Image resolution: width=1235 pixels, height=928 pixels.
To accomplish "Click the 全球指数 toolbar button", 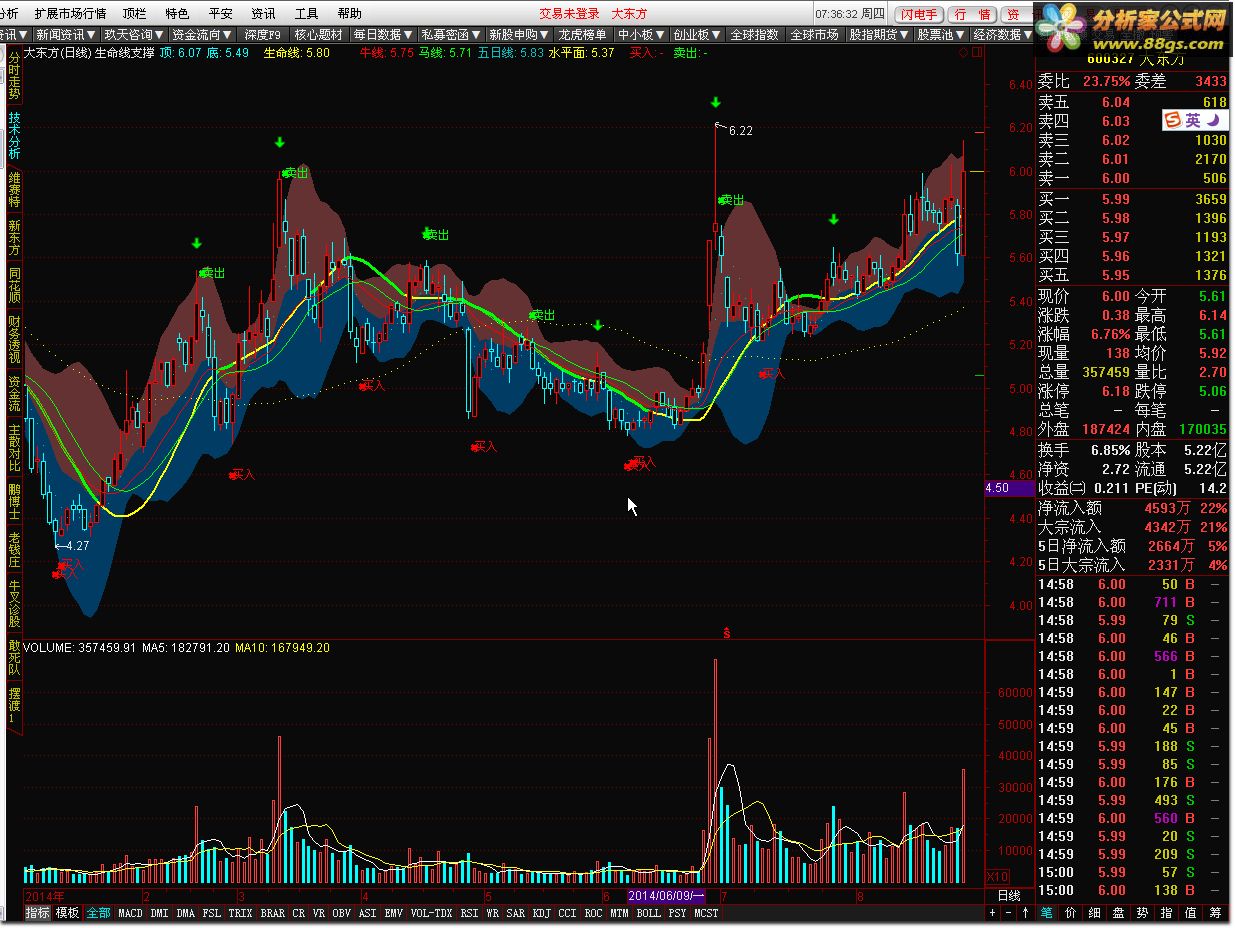I will click(754, 34).
